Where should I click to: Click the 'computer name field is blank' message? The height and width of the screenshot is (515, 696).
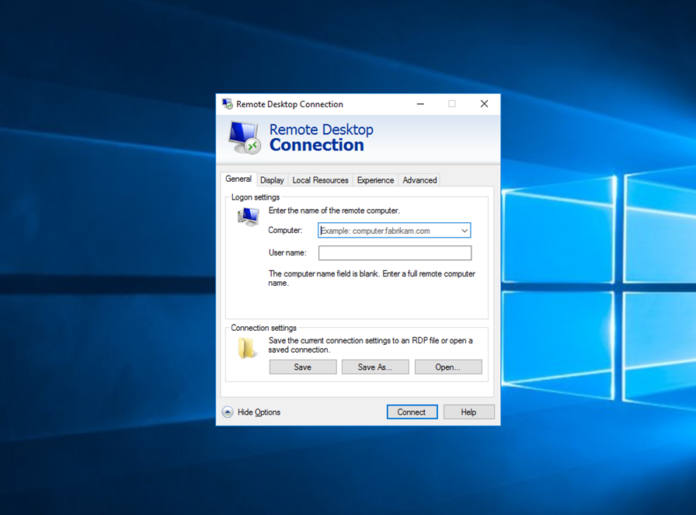tap(371, 278)
